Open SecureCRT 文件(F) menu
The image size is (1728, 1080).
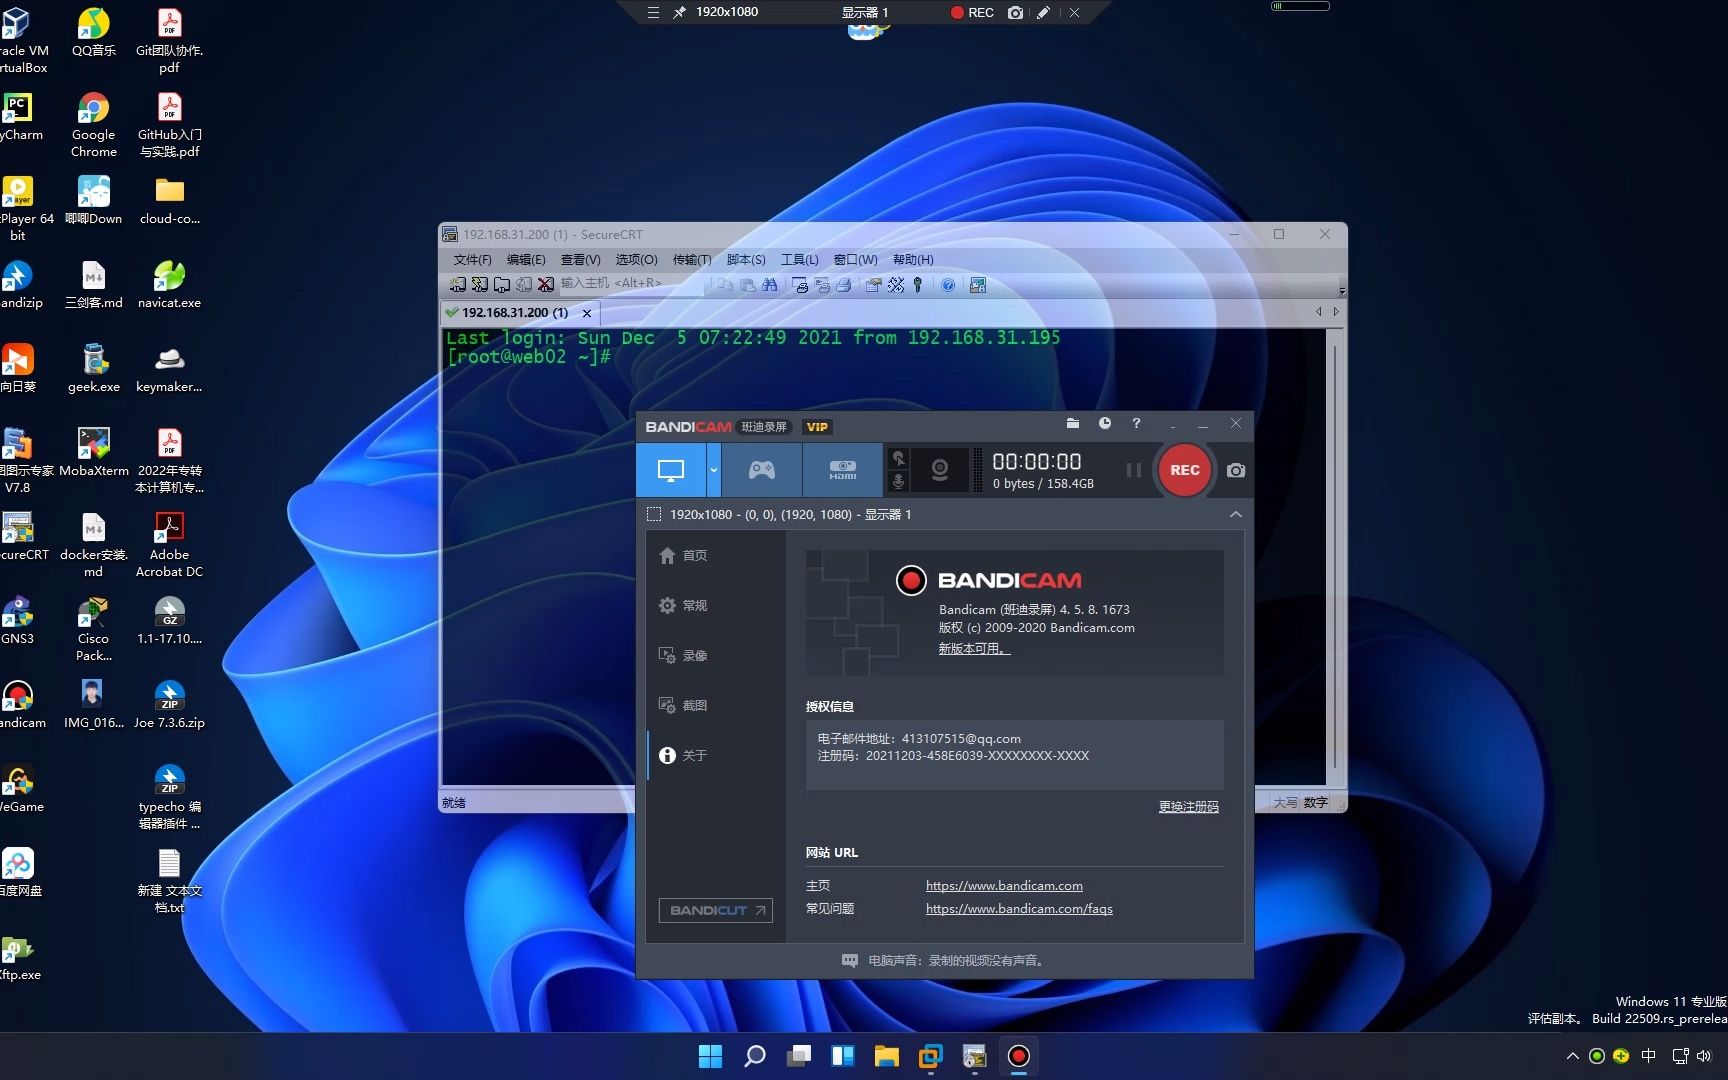coord(472,259)
